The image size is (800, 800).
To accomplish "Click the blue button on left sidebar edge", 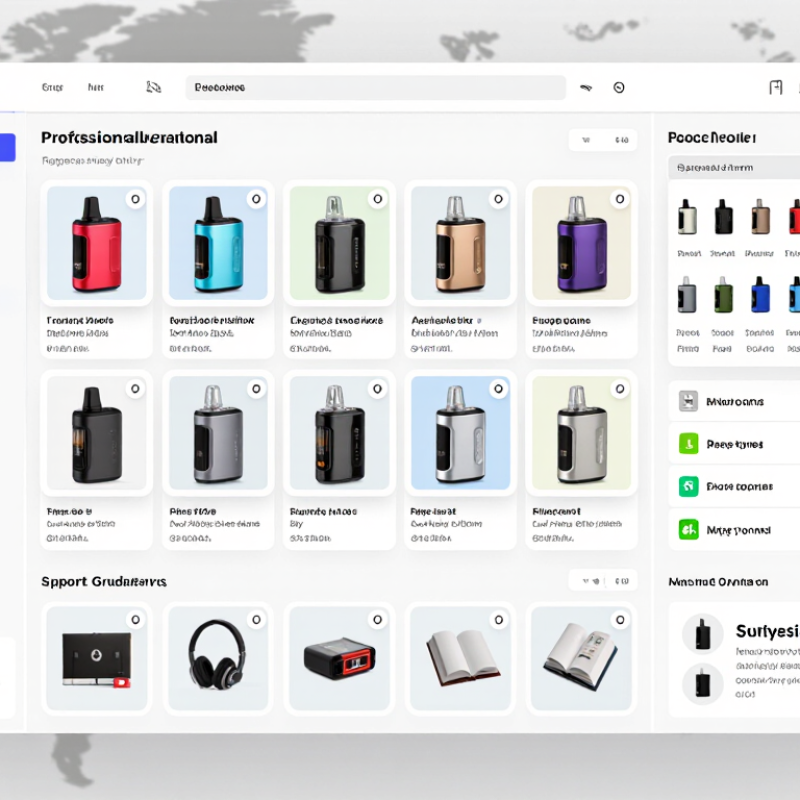I will 8,147.
